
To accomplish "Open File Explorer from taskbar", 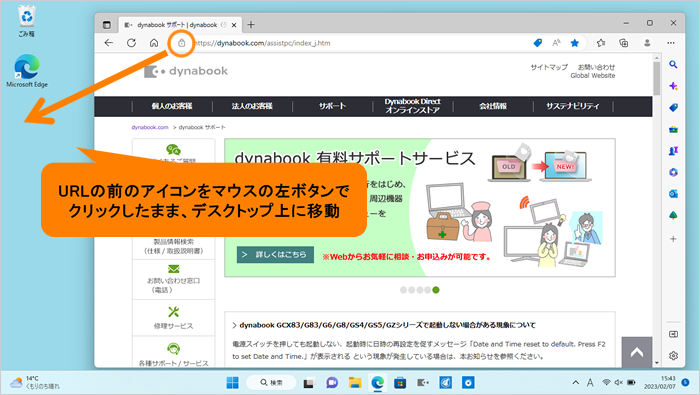I will 355,383.
